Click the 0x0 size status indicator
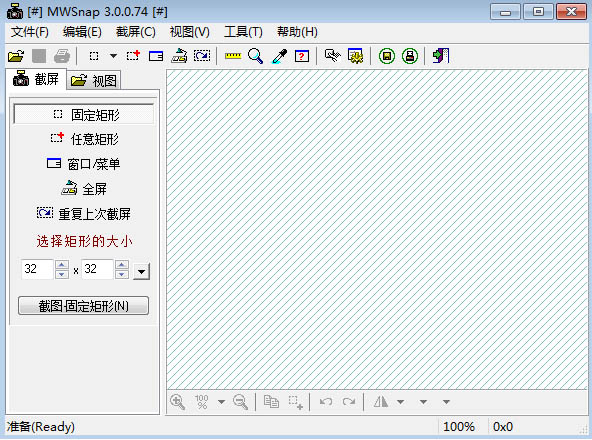This screenshot has width=592, height=440. [503, 427]
